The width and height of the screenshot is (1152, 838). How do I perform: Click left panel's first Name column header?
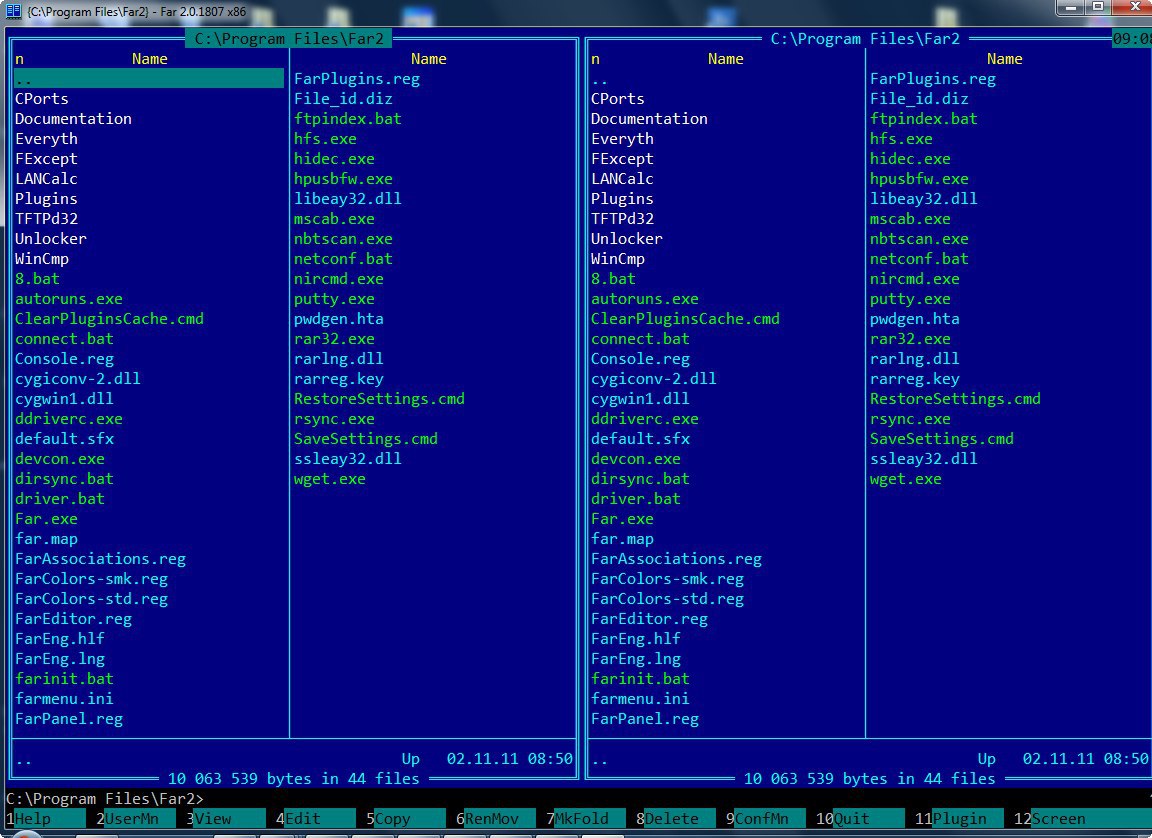coord(150,59)
